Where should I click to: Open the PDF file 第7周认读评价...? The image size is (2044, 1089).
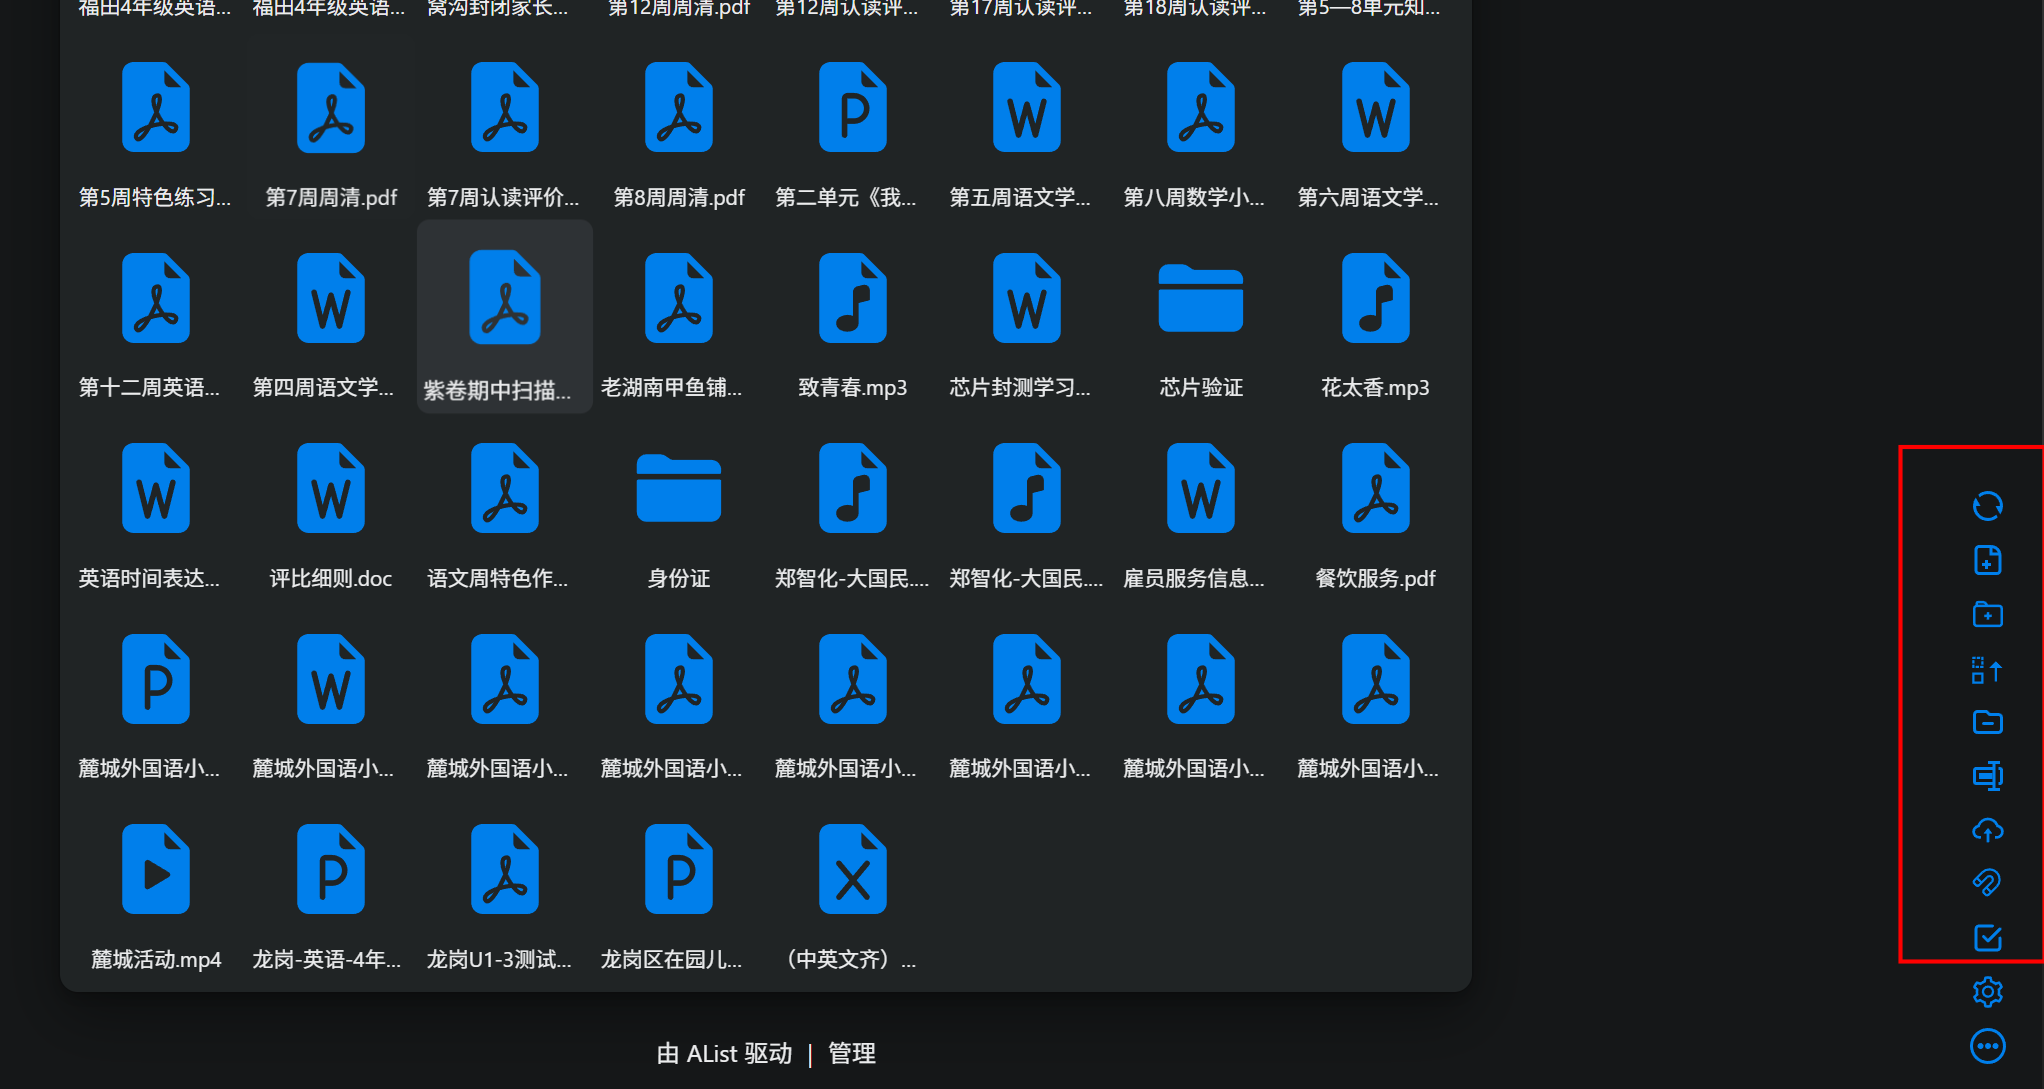tap(504, 133)
